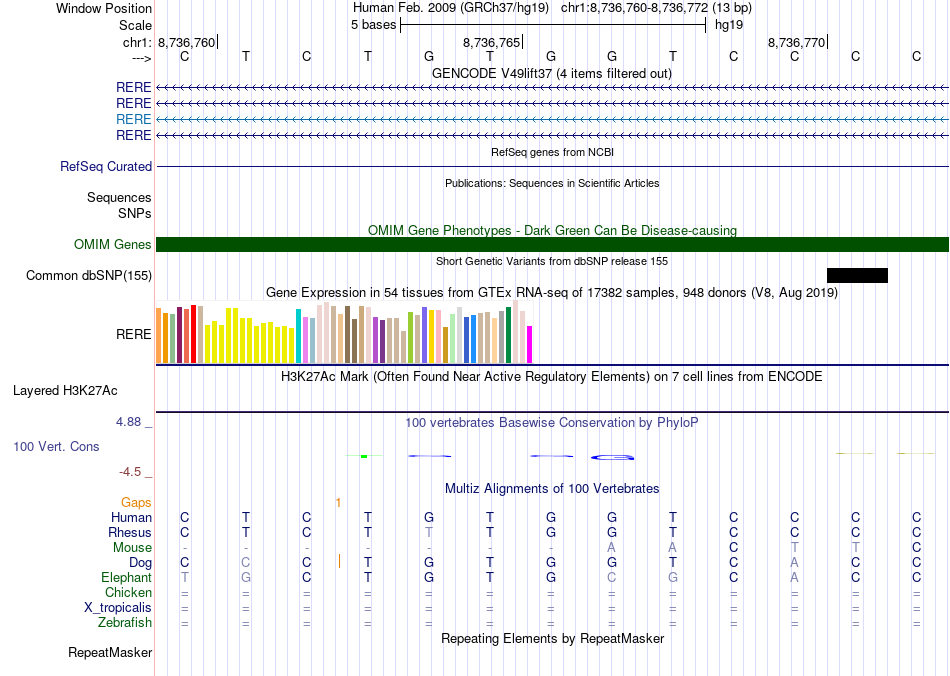
Task: Open the RepeatMasker track label
Action: click(x=110, y=653)
